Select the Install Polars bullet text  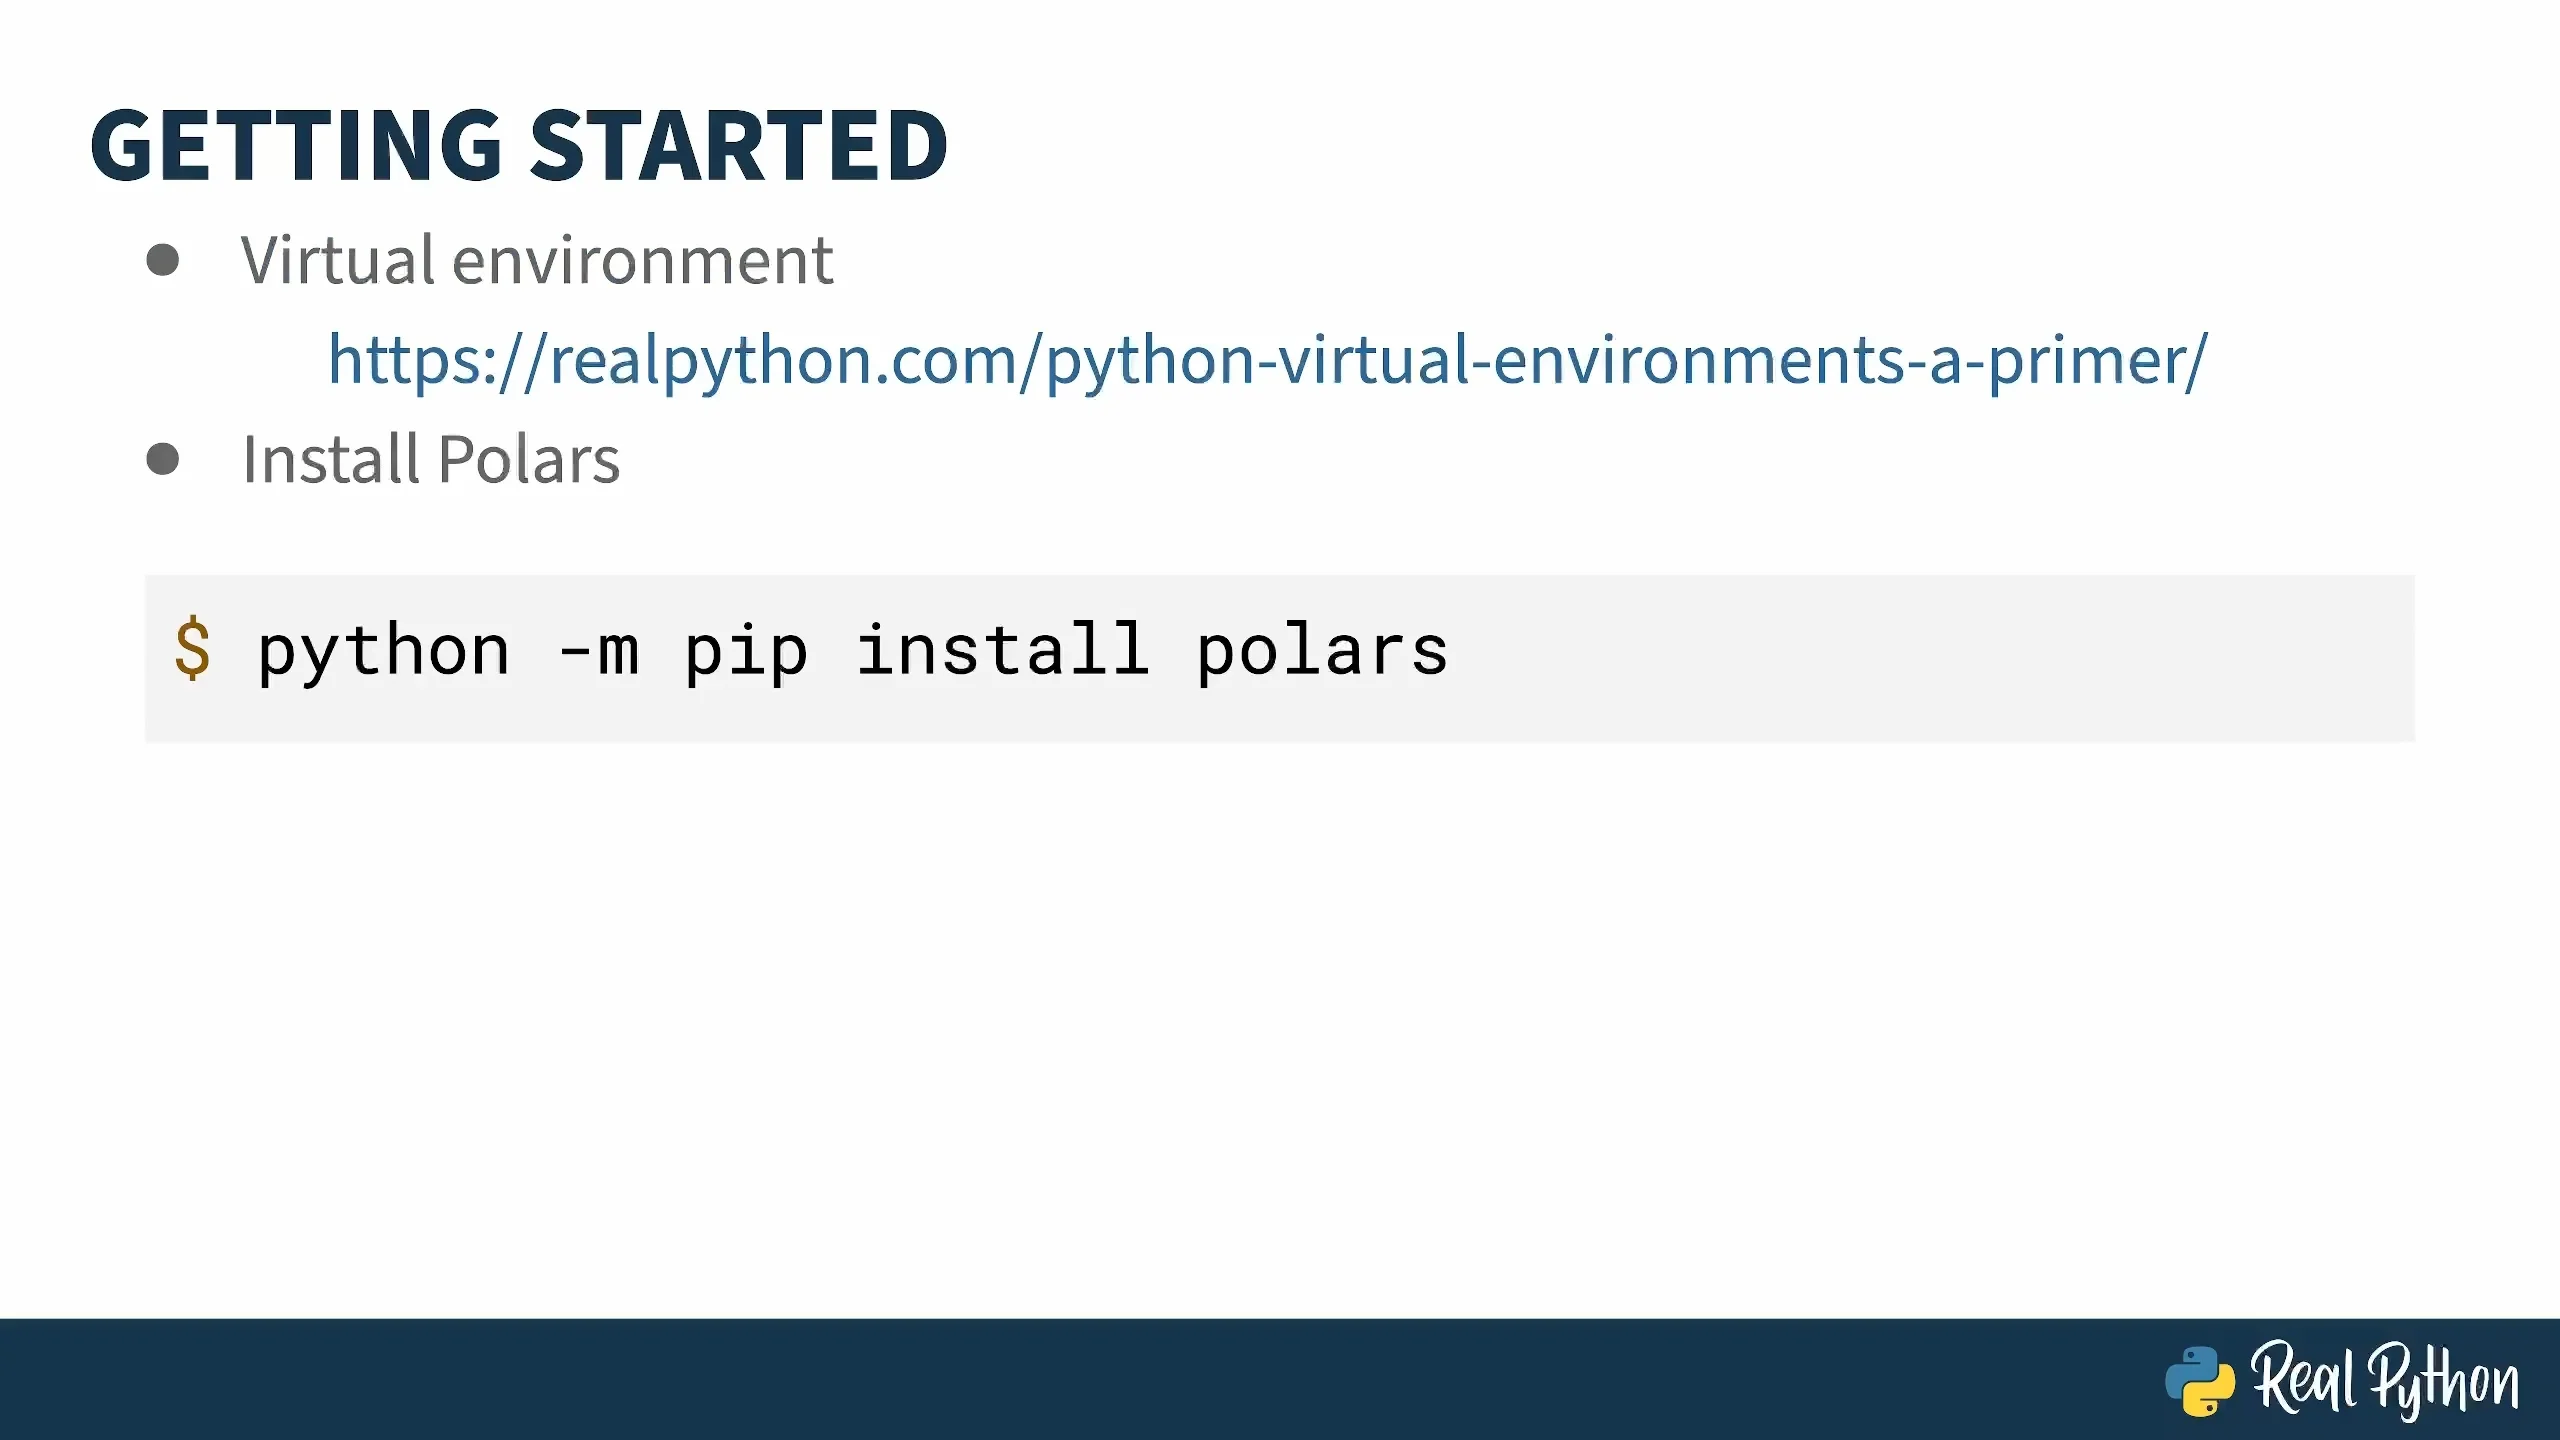click(431, 460)
